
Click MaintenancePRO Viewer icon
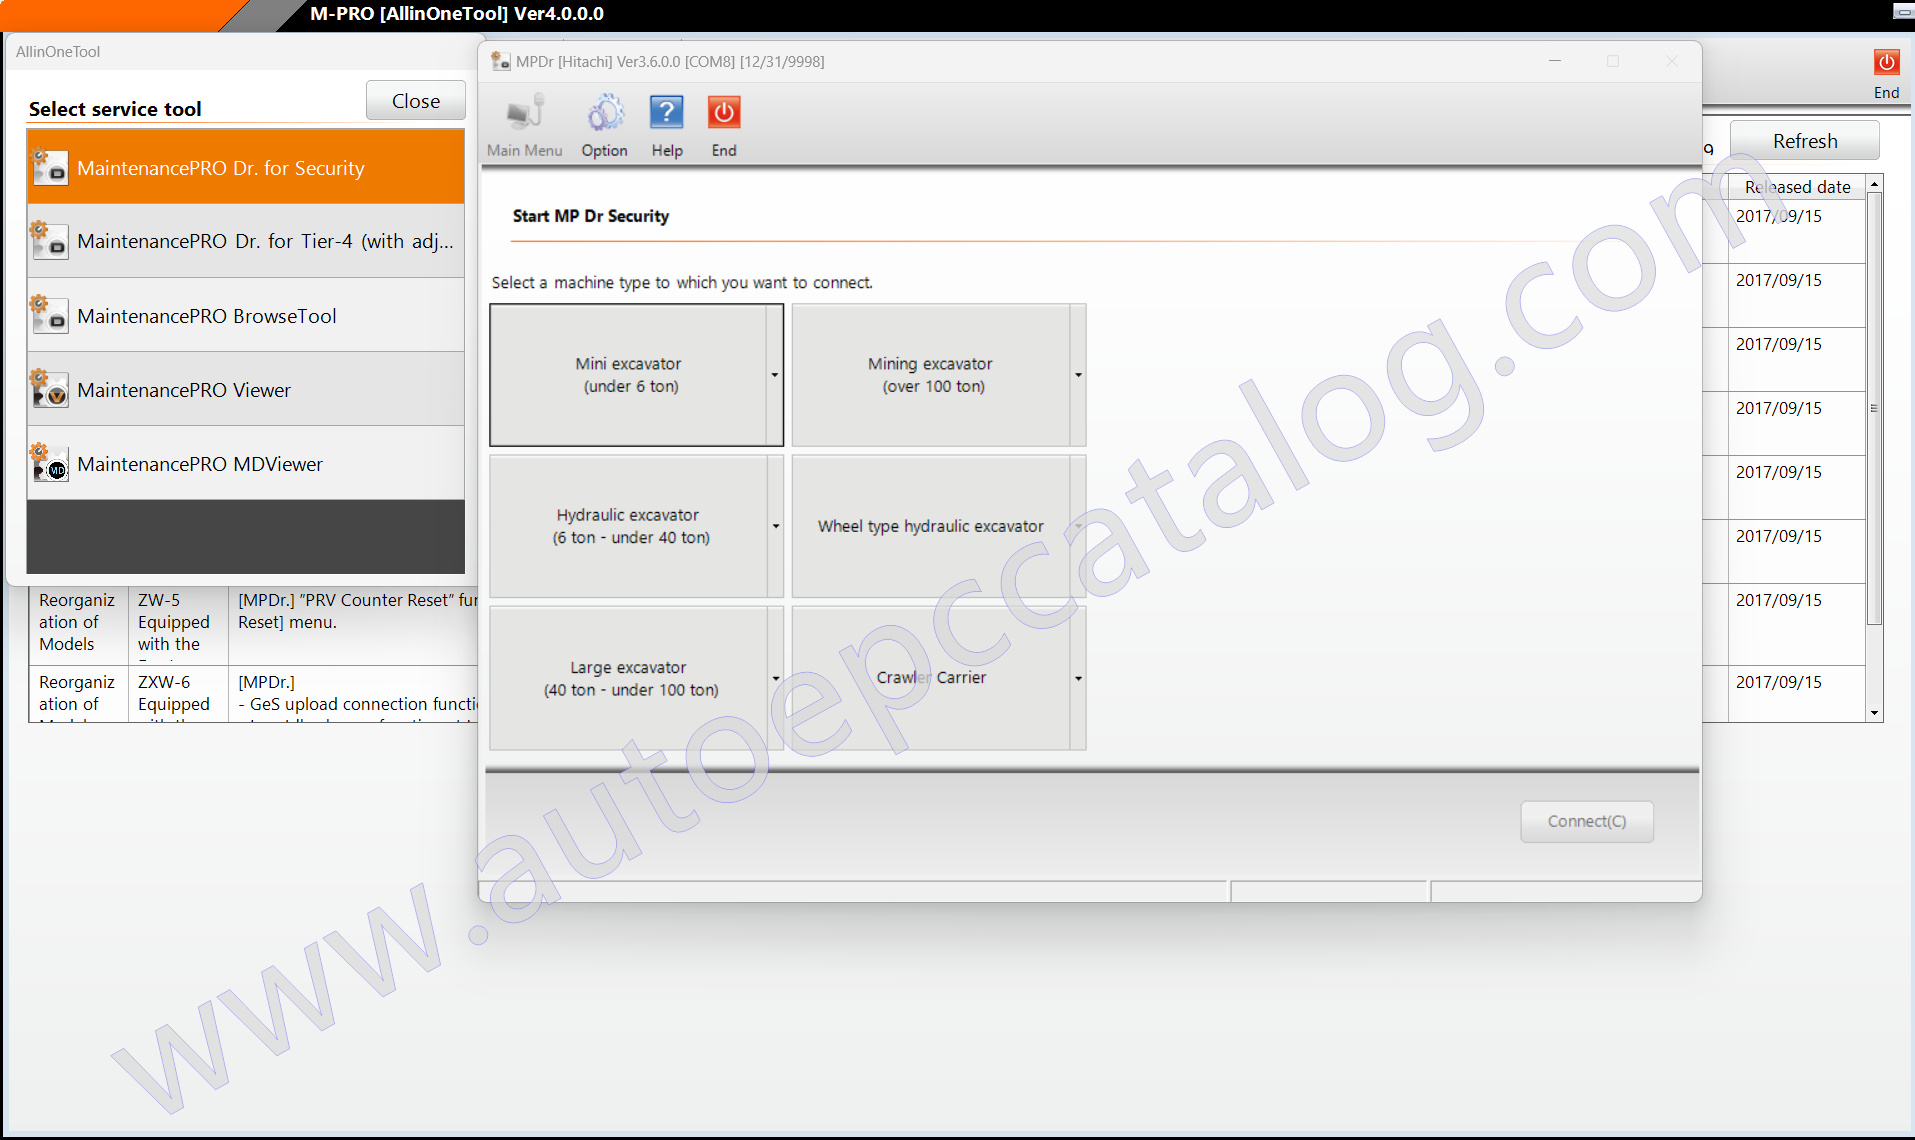click(50, 389)
